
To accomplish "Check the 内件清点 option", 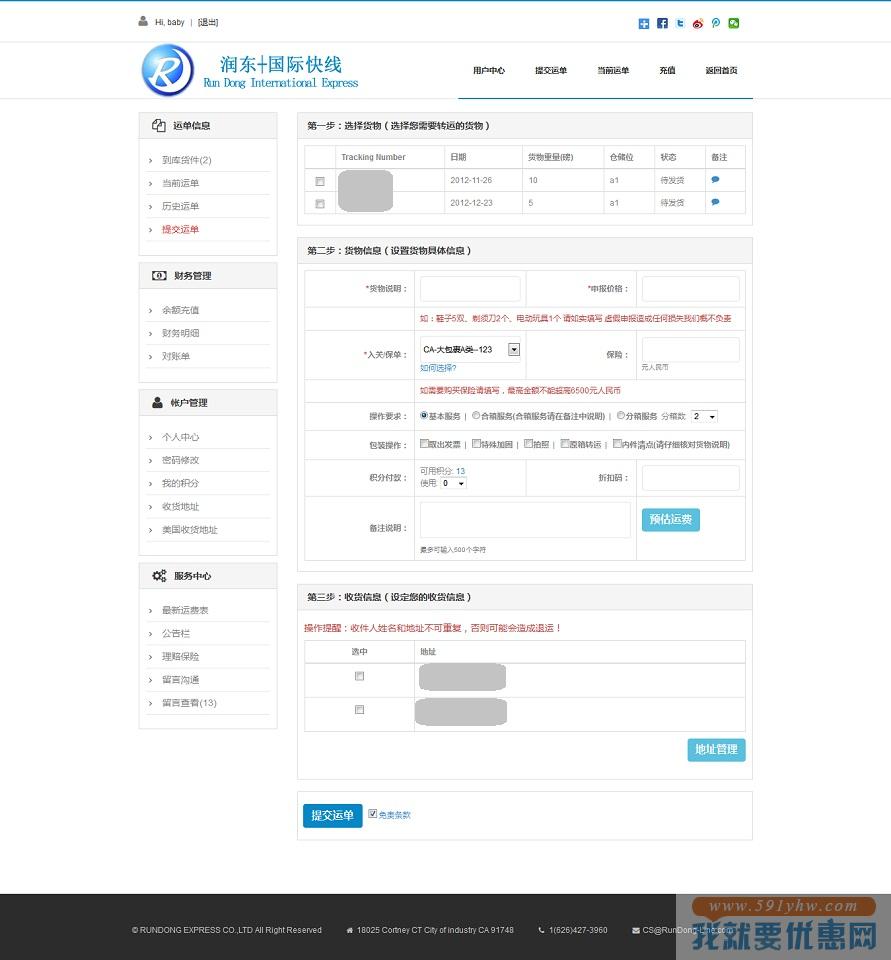I will (617, 443).
